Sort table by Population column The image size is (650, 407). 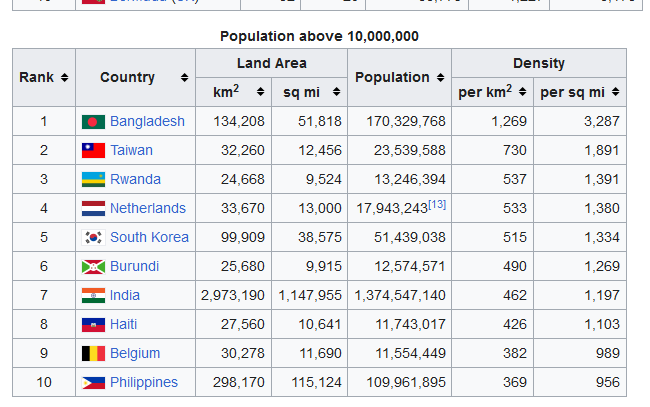(x=438, y=78)
